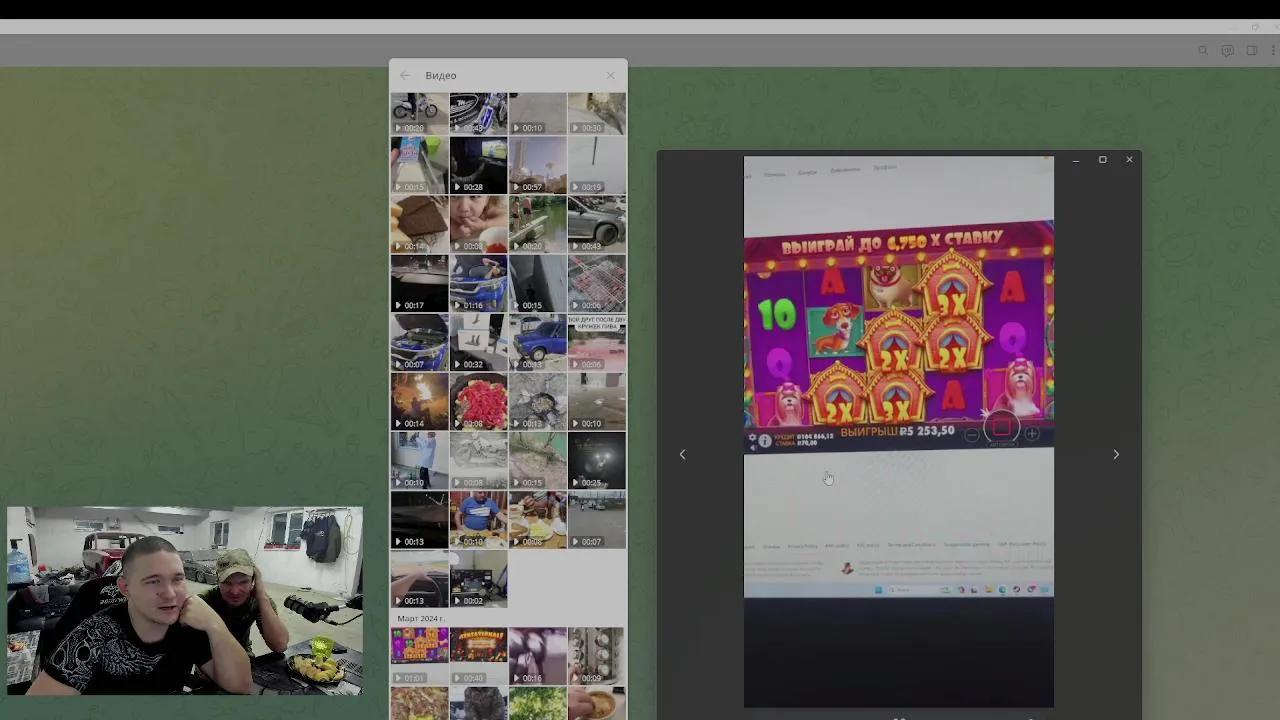Viewport: 1280px width, 720px height.
Task: Open the 00:19 video thumbnail
Action: pos(596,165)
